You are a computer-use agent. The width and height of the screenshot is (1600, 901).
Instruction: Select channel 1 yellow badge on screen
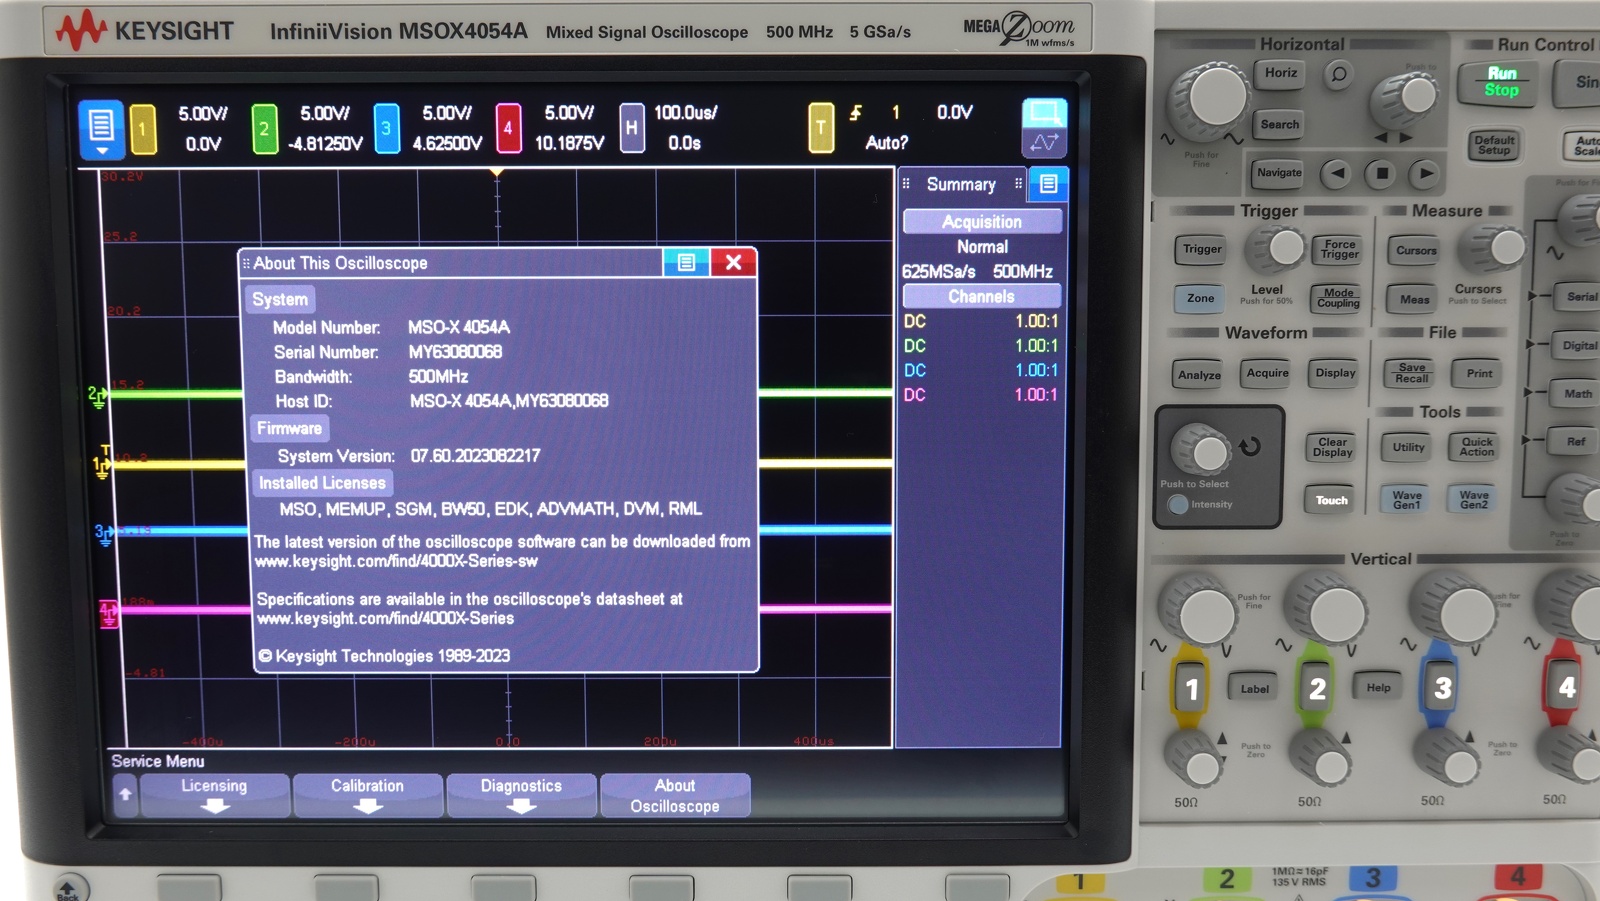tap(143, 129)
